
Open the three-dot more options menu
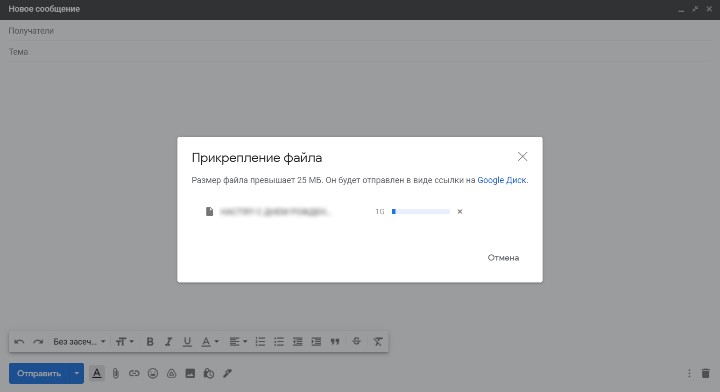click(689, 373)
